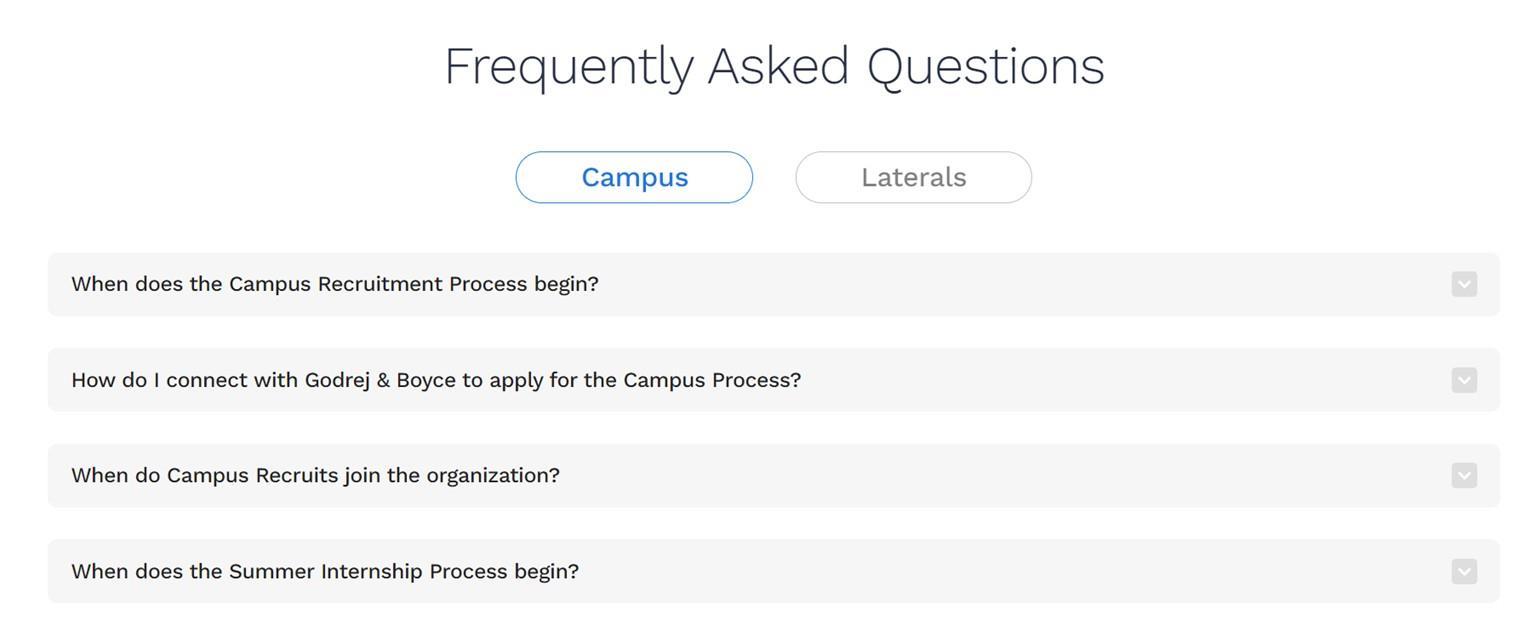Select the grey Laterals pill button

913,177
